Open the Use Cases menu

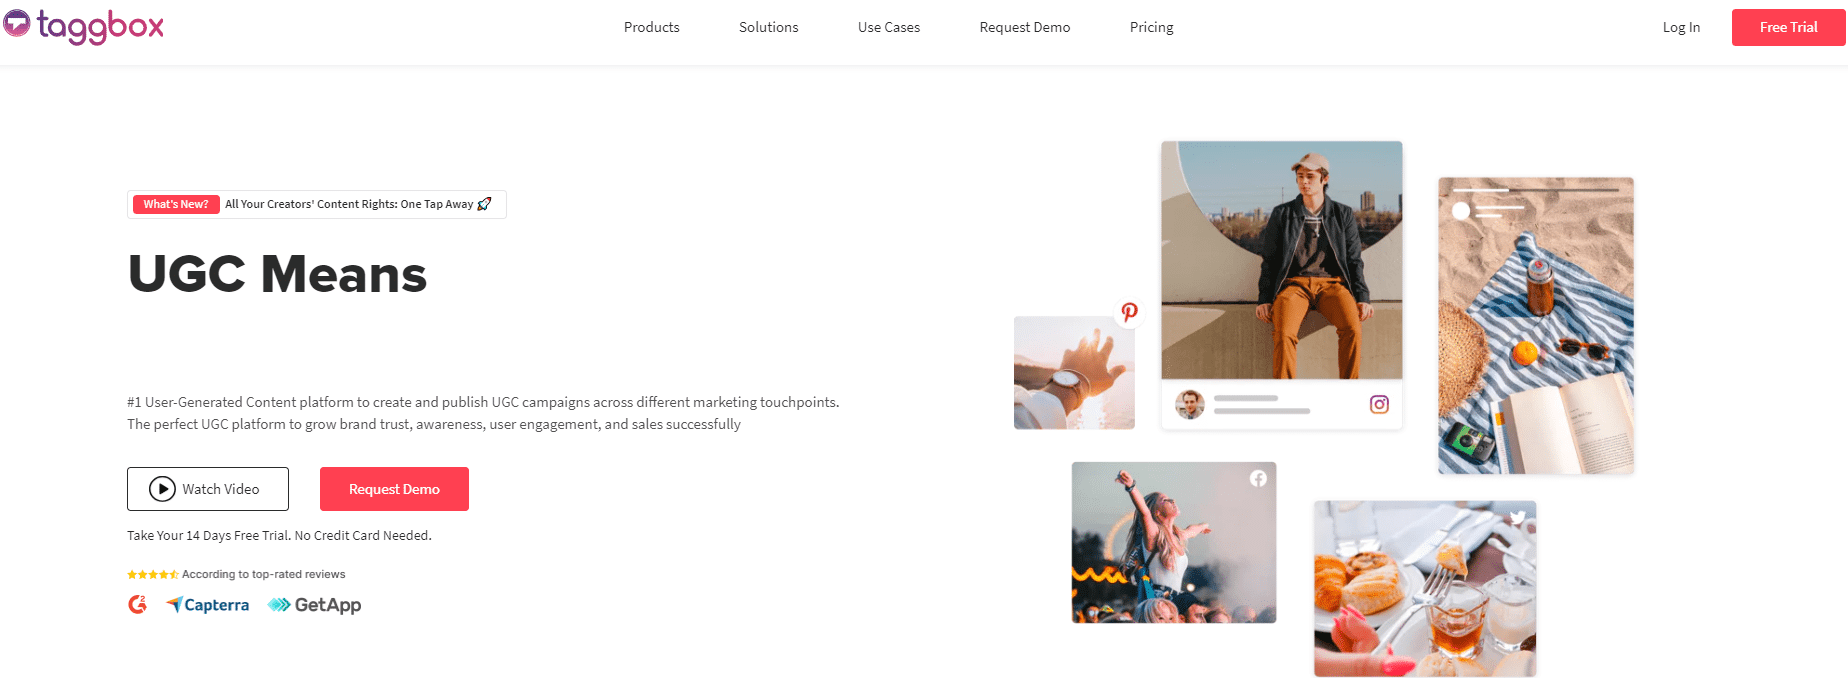click(889, 27)
